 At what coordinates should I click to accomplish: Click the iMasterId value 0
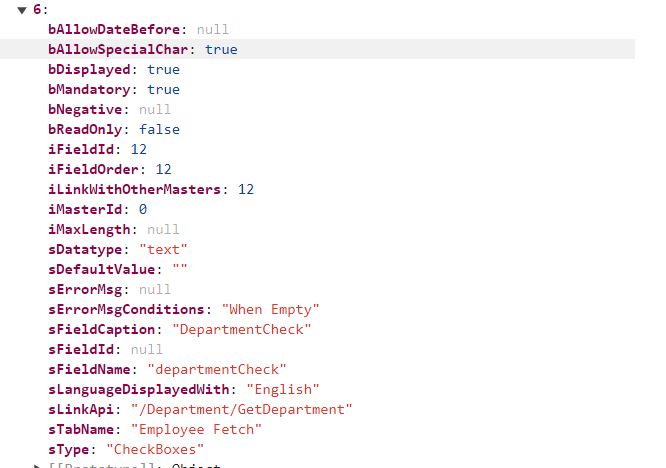[143, 209]
